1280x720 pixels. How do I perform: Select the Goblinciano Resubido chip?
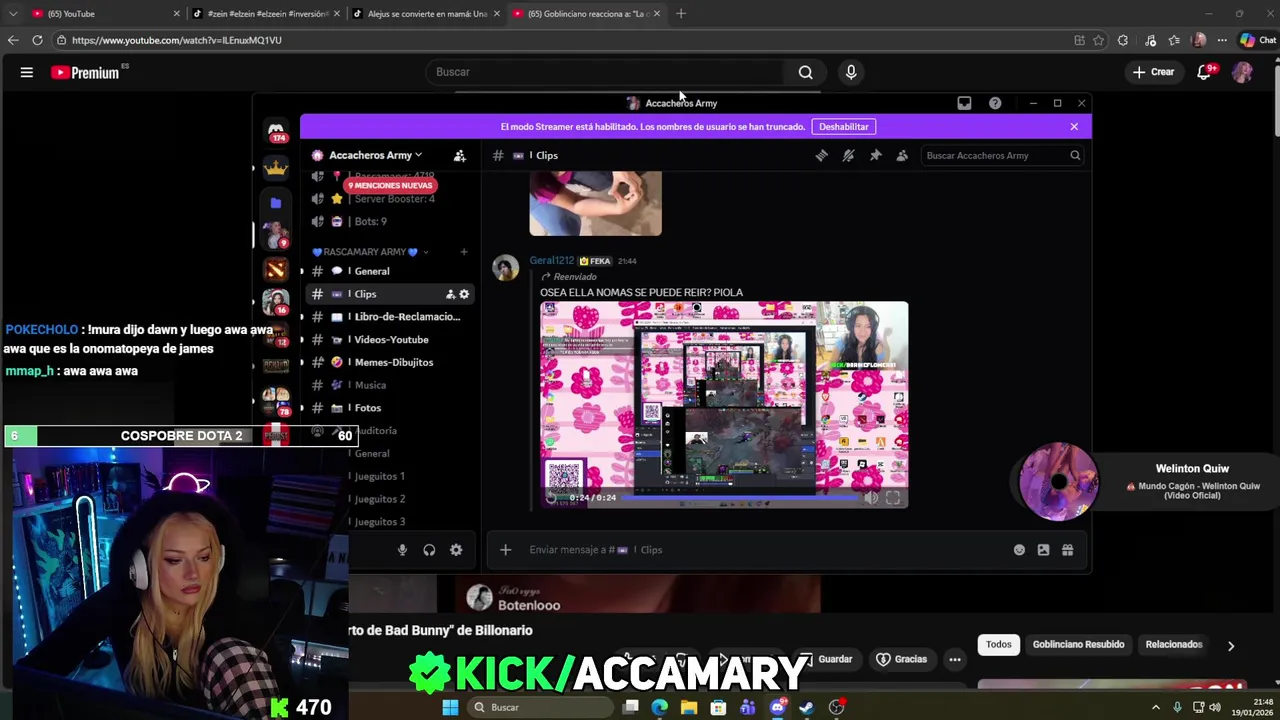coord(1078,645)
